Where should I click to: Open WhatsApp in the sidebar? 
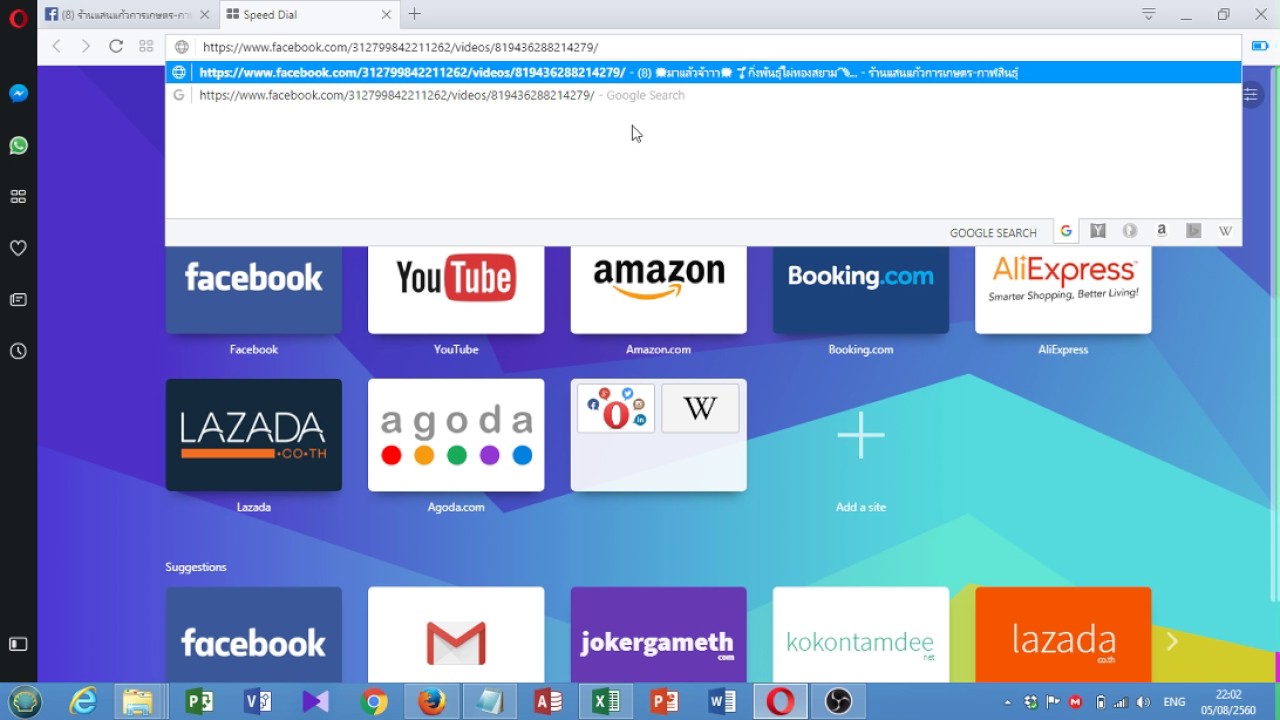(18, 146)
